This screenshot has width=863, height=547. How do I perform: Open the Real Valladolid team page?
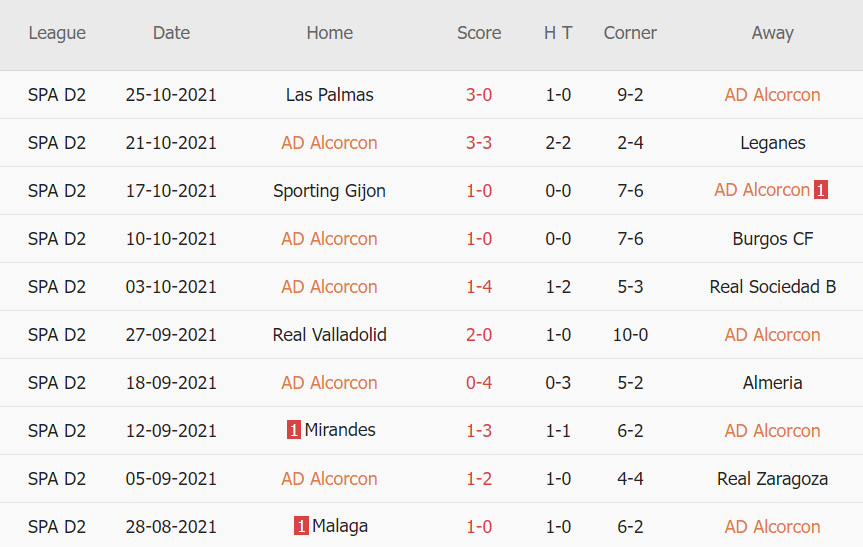tap(329, 335)
